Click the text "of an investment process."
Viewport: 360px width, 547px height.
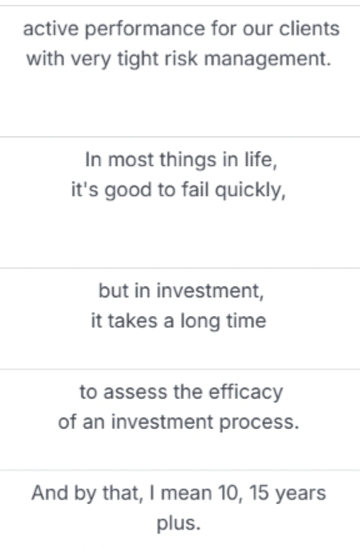(179, 422)
